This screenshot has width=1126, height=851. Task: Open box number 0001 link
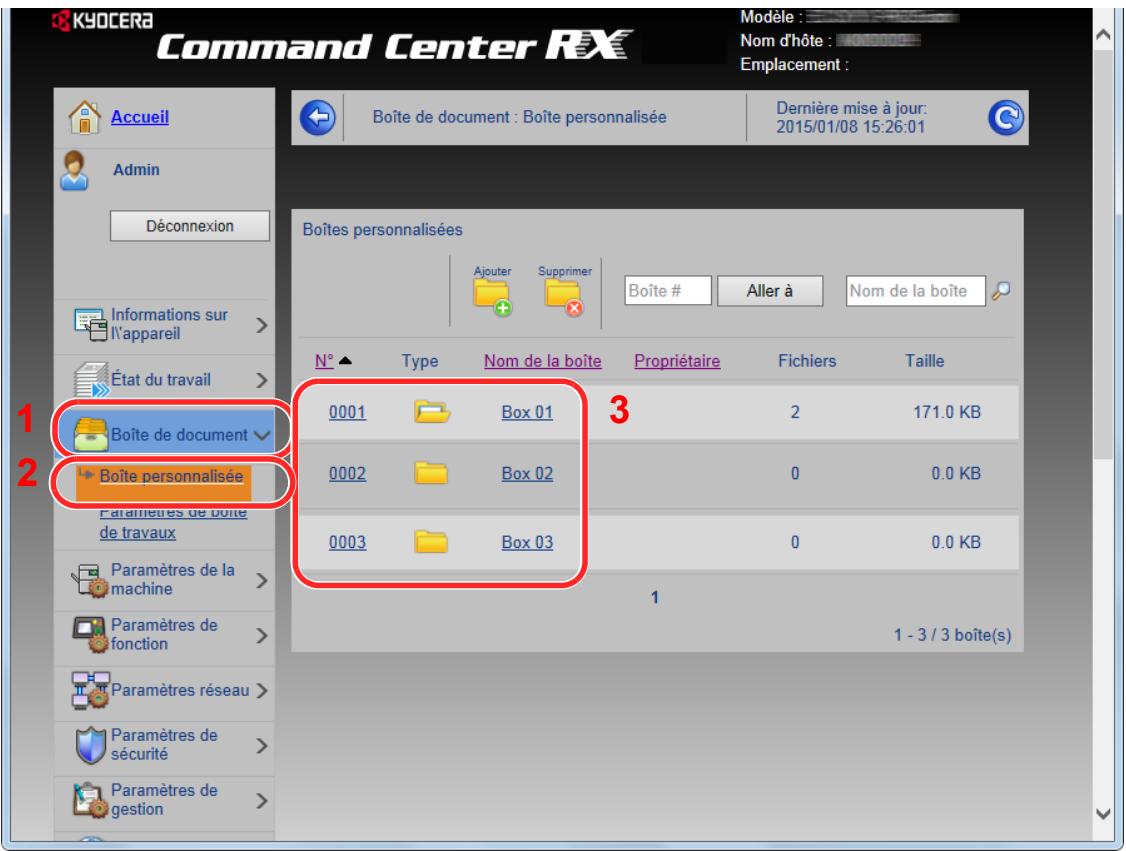tap(348, 412)
